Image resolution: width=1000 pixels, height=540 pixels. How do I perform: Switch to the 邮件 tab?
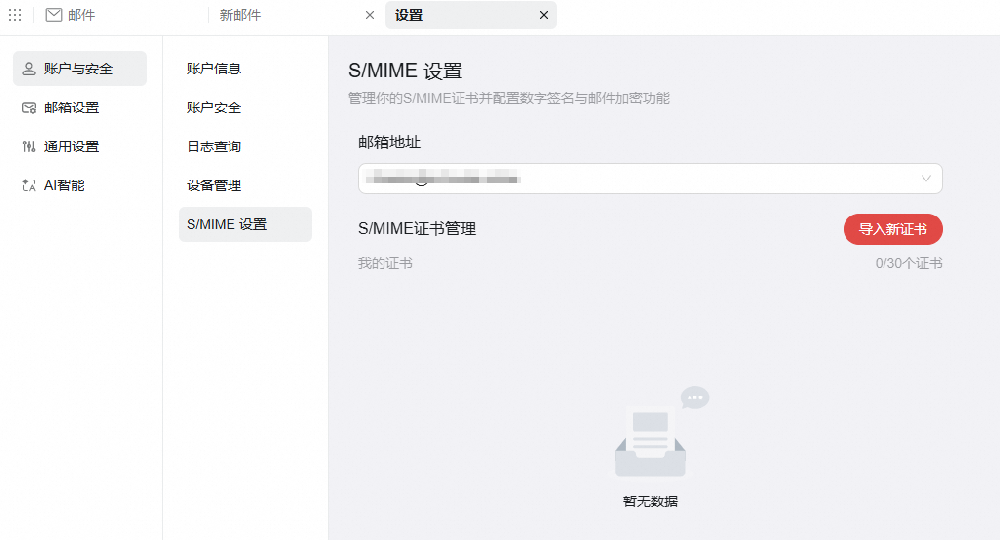click(x=82, y=15)
